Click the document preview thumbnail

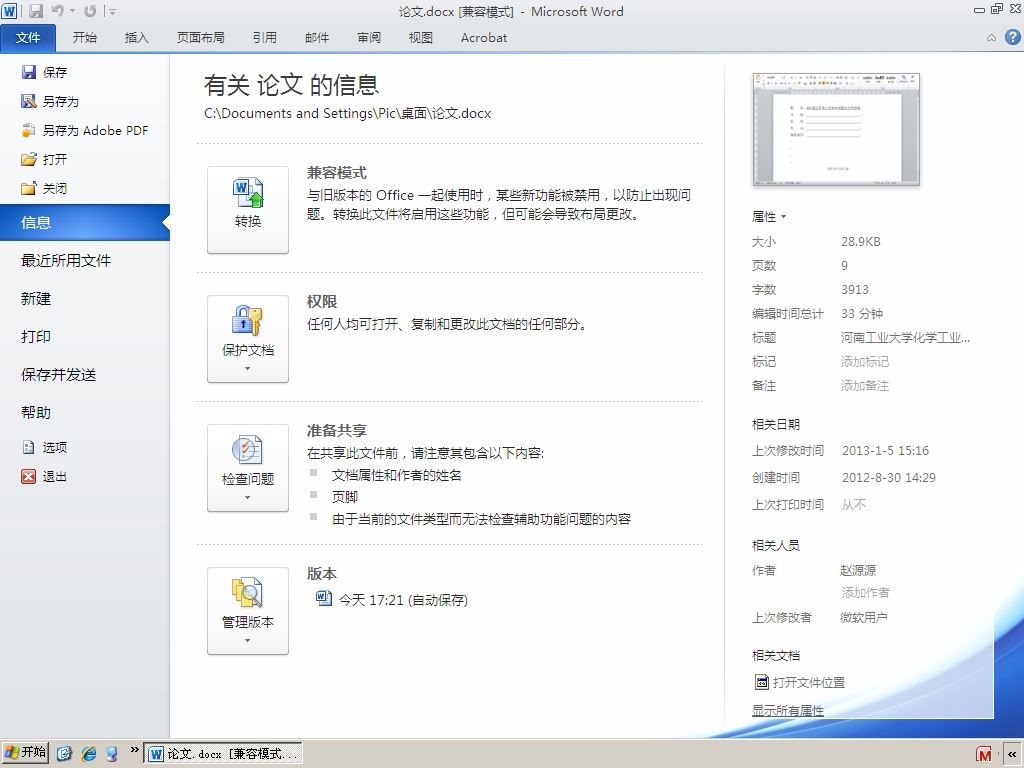click(836, 129)
